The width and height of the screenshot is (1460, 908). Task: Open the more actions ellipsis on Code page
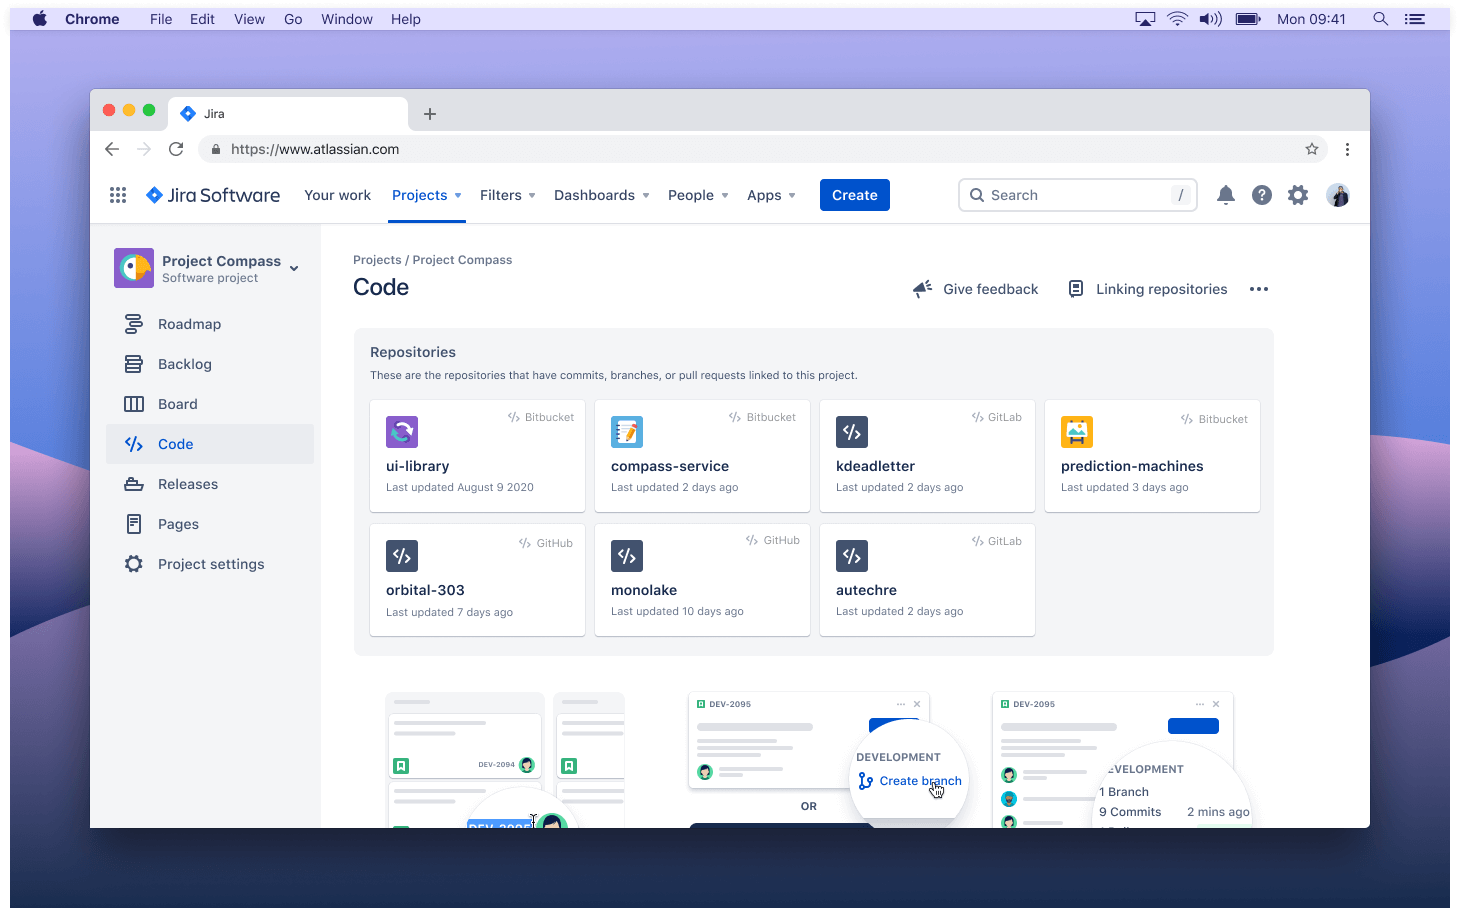tap(1259, 289)
